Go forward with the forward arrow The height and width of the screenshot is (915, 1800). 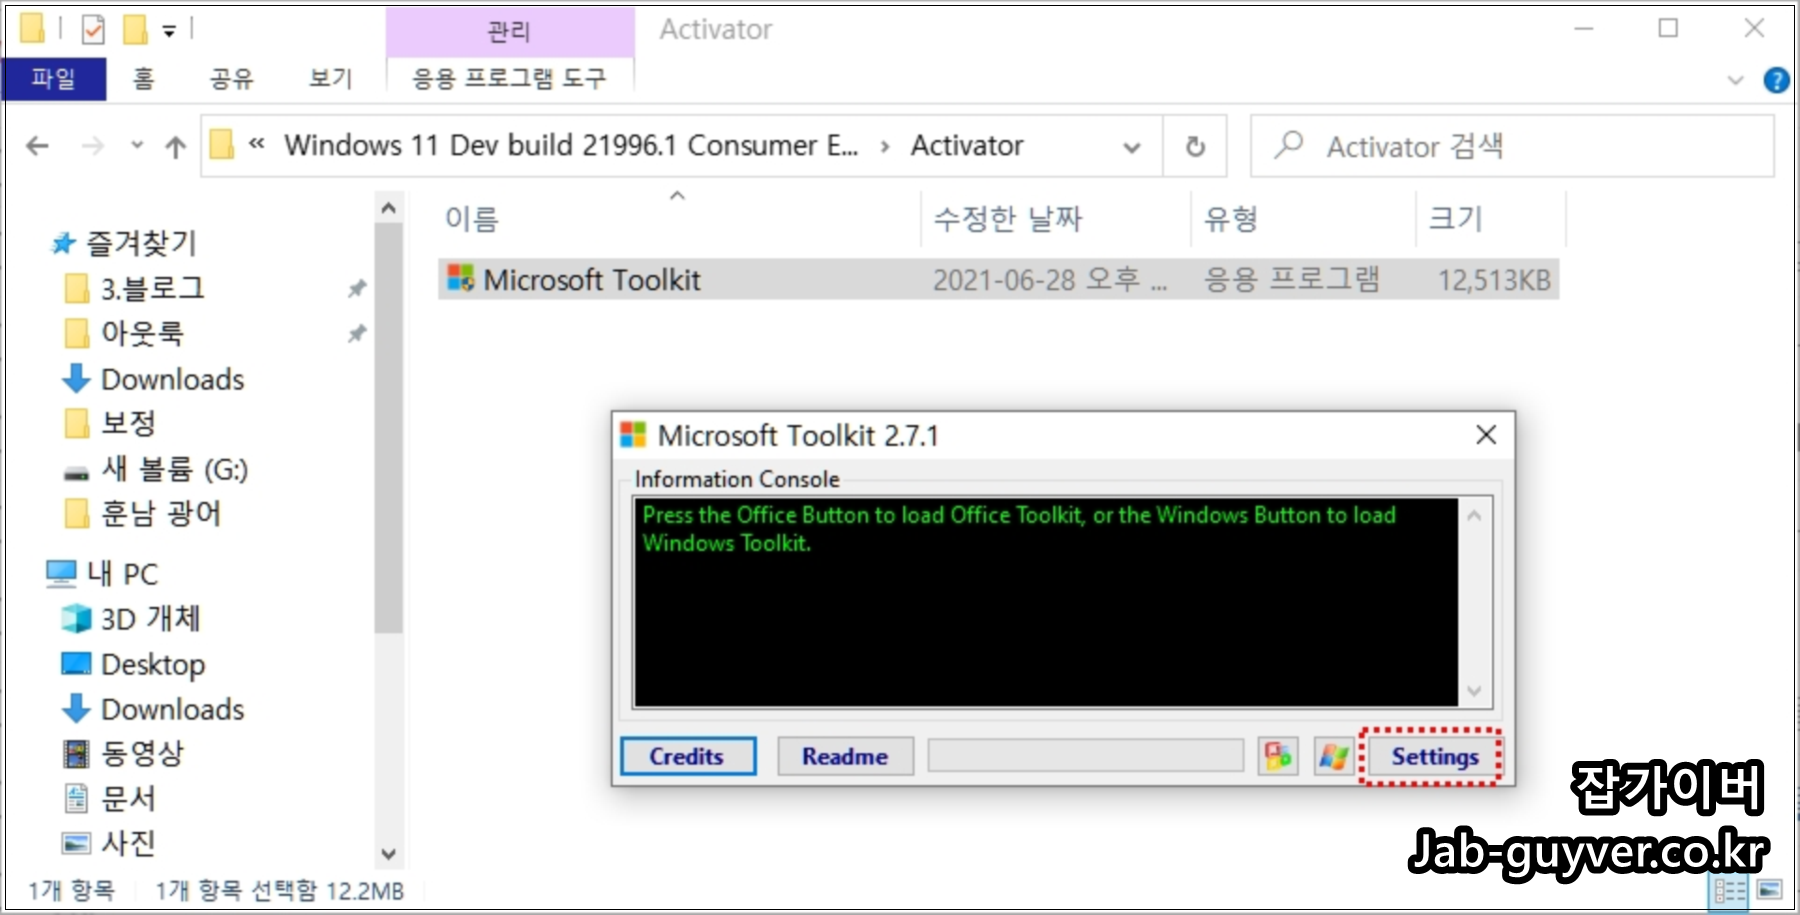93,146
